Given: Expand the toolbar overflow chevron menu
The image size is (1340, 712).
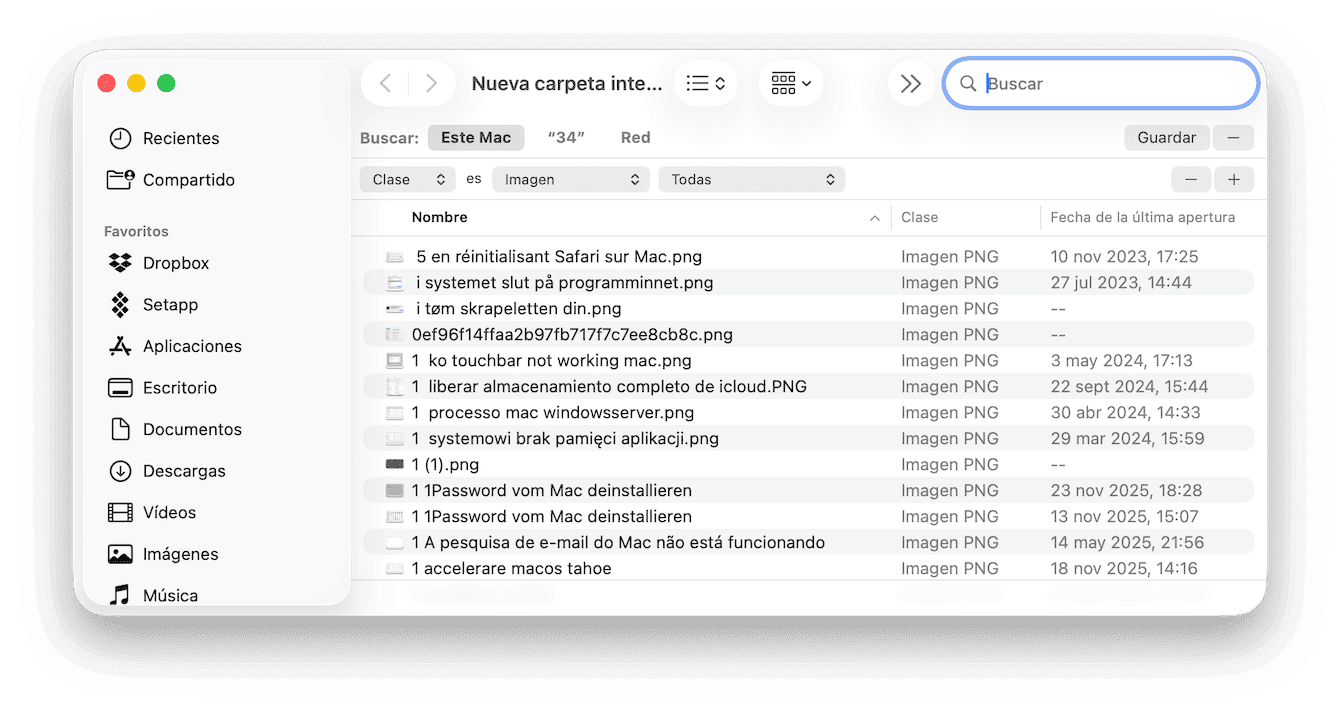Looking at the screenshot, I should coord(910,83).
